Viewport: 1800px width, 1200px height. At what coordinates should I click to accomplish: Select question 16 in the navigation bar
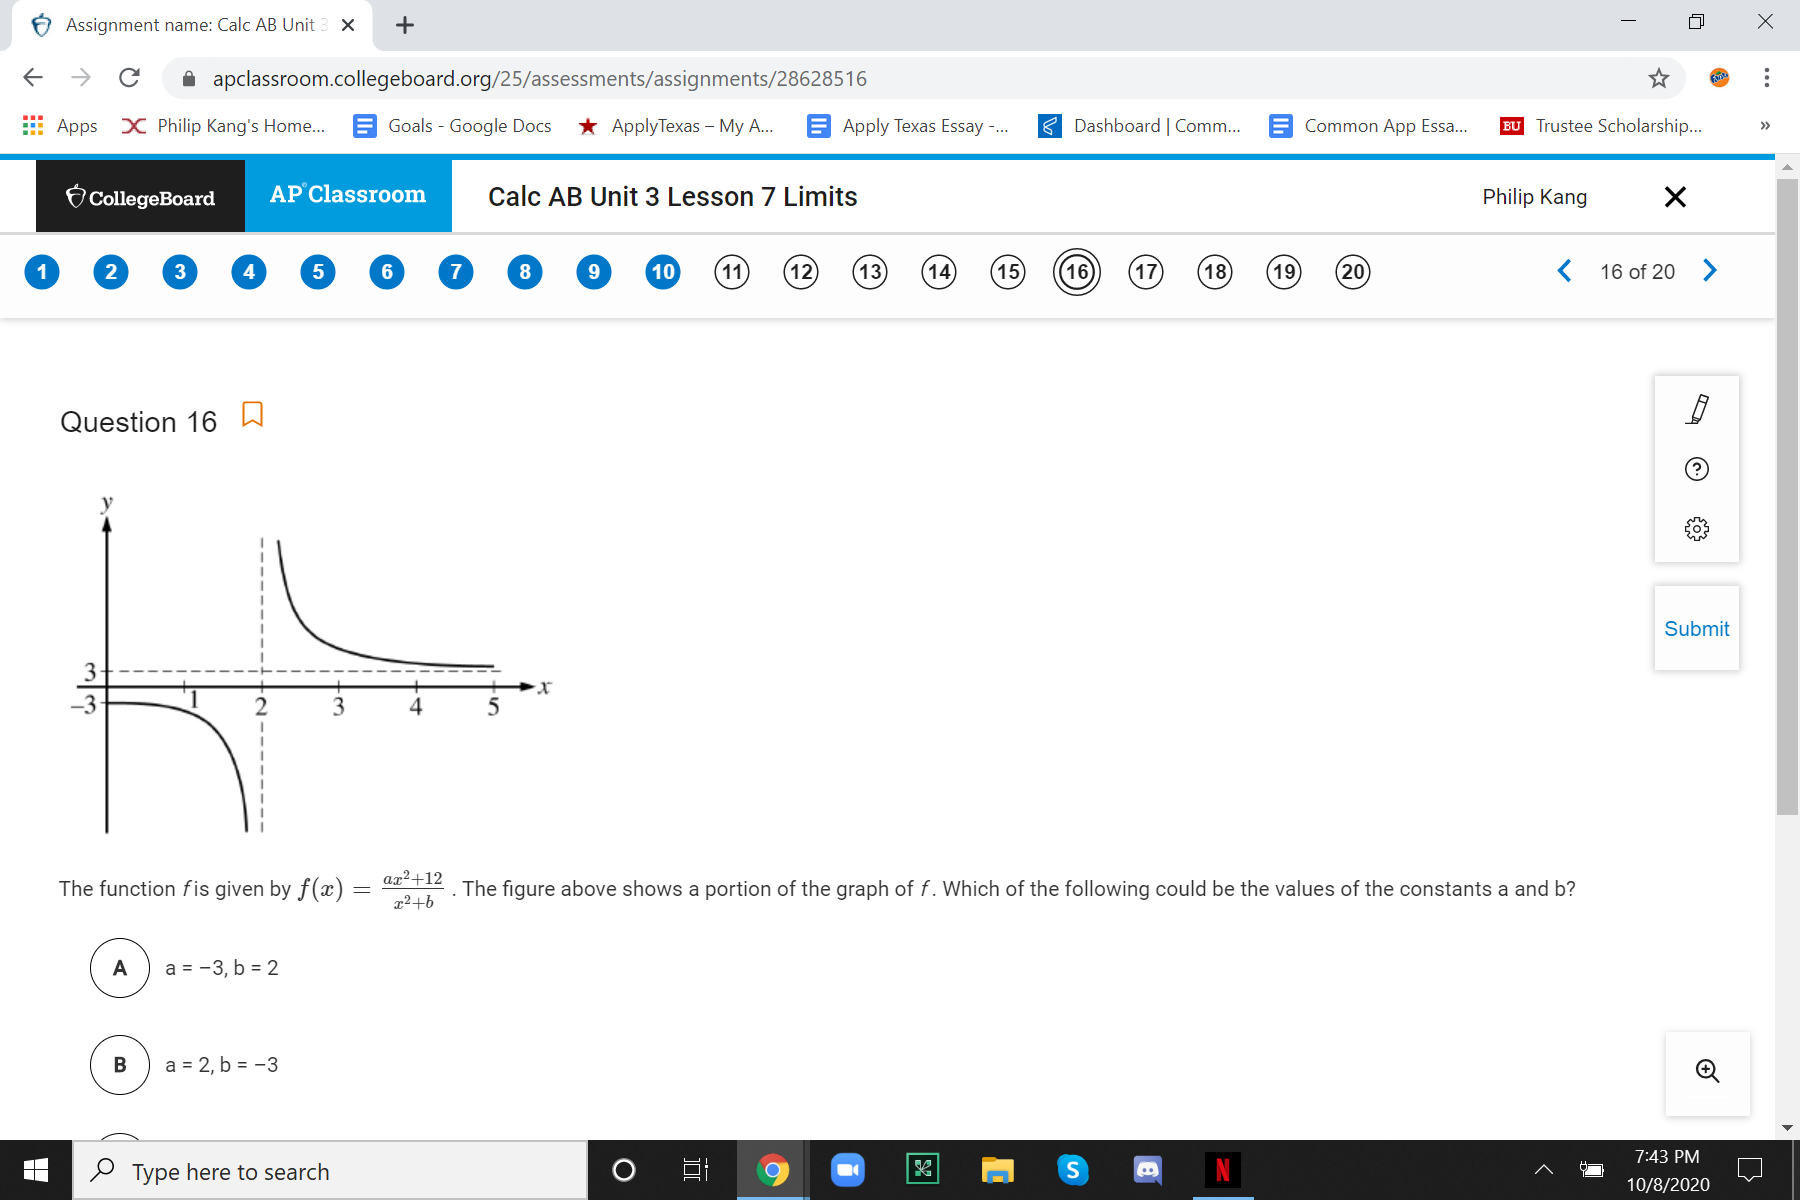(x=1076, y=271)
